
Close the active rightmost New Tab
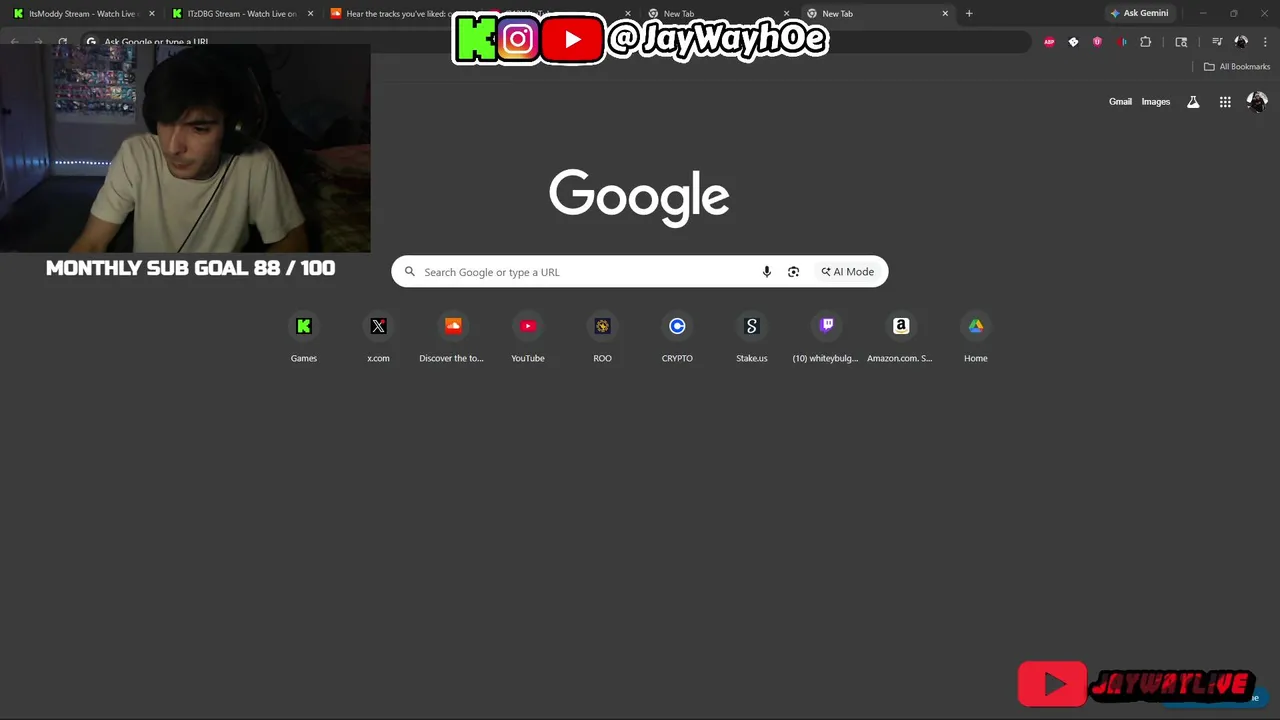945,14
